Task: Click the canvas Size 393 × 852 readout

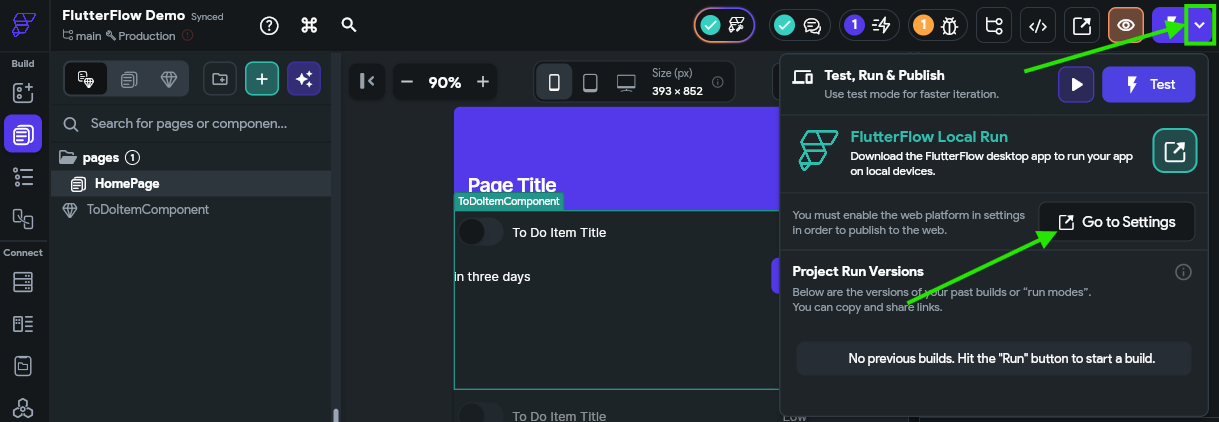Action: 678,82
